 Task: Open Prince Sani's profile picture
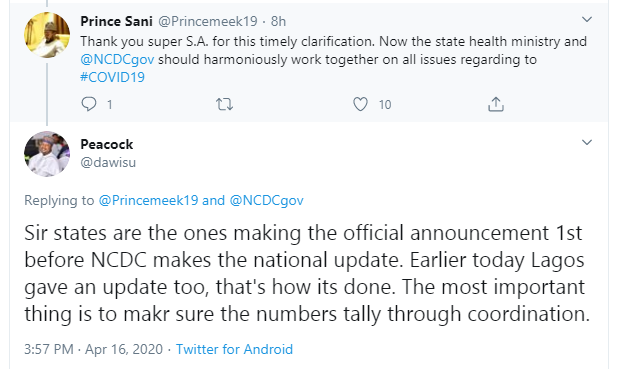(x=47, y=35)
